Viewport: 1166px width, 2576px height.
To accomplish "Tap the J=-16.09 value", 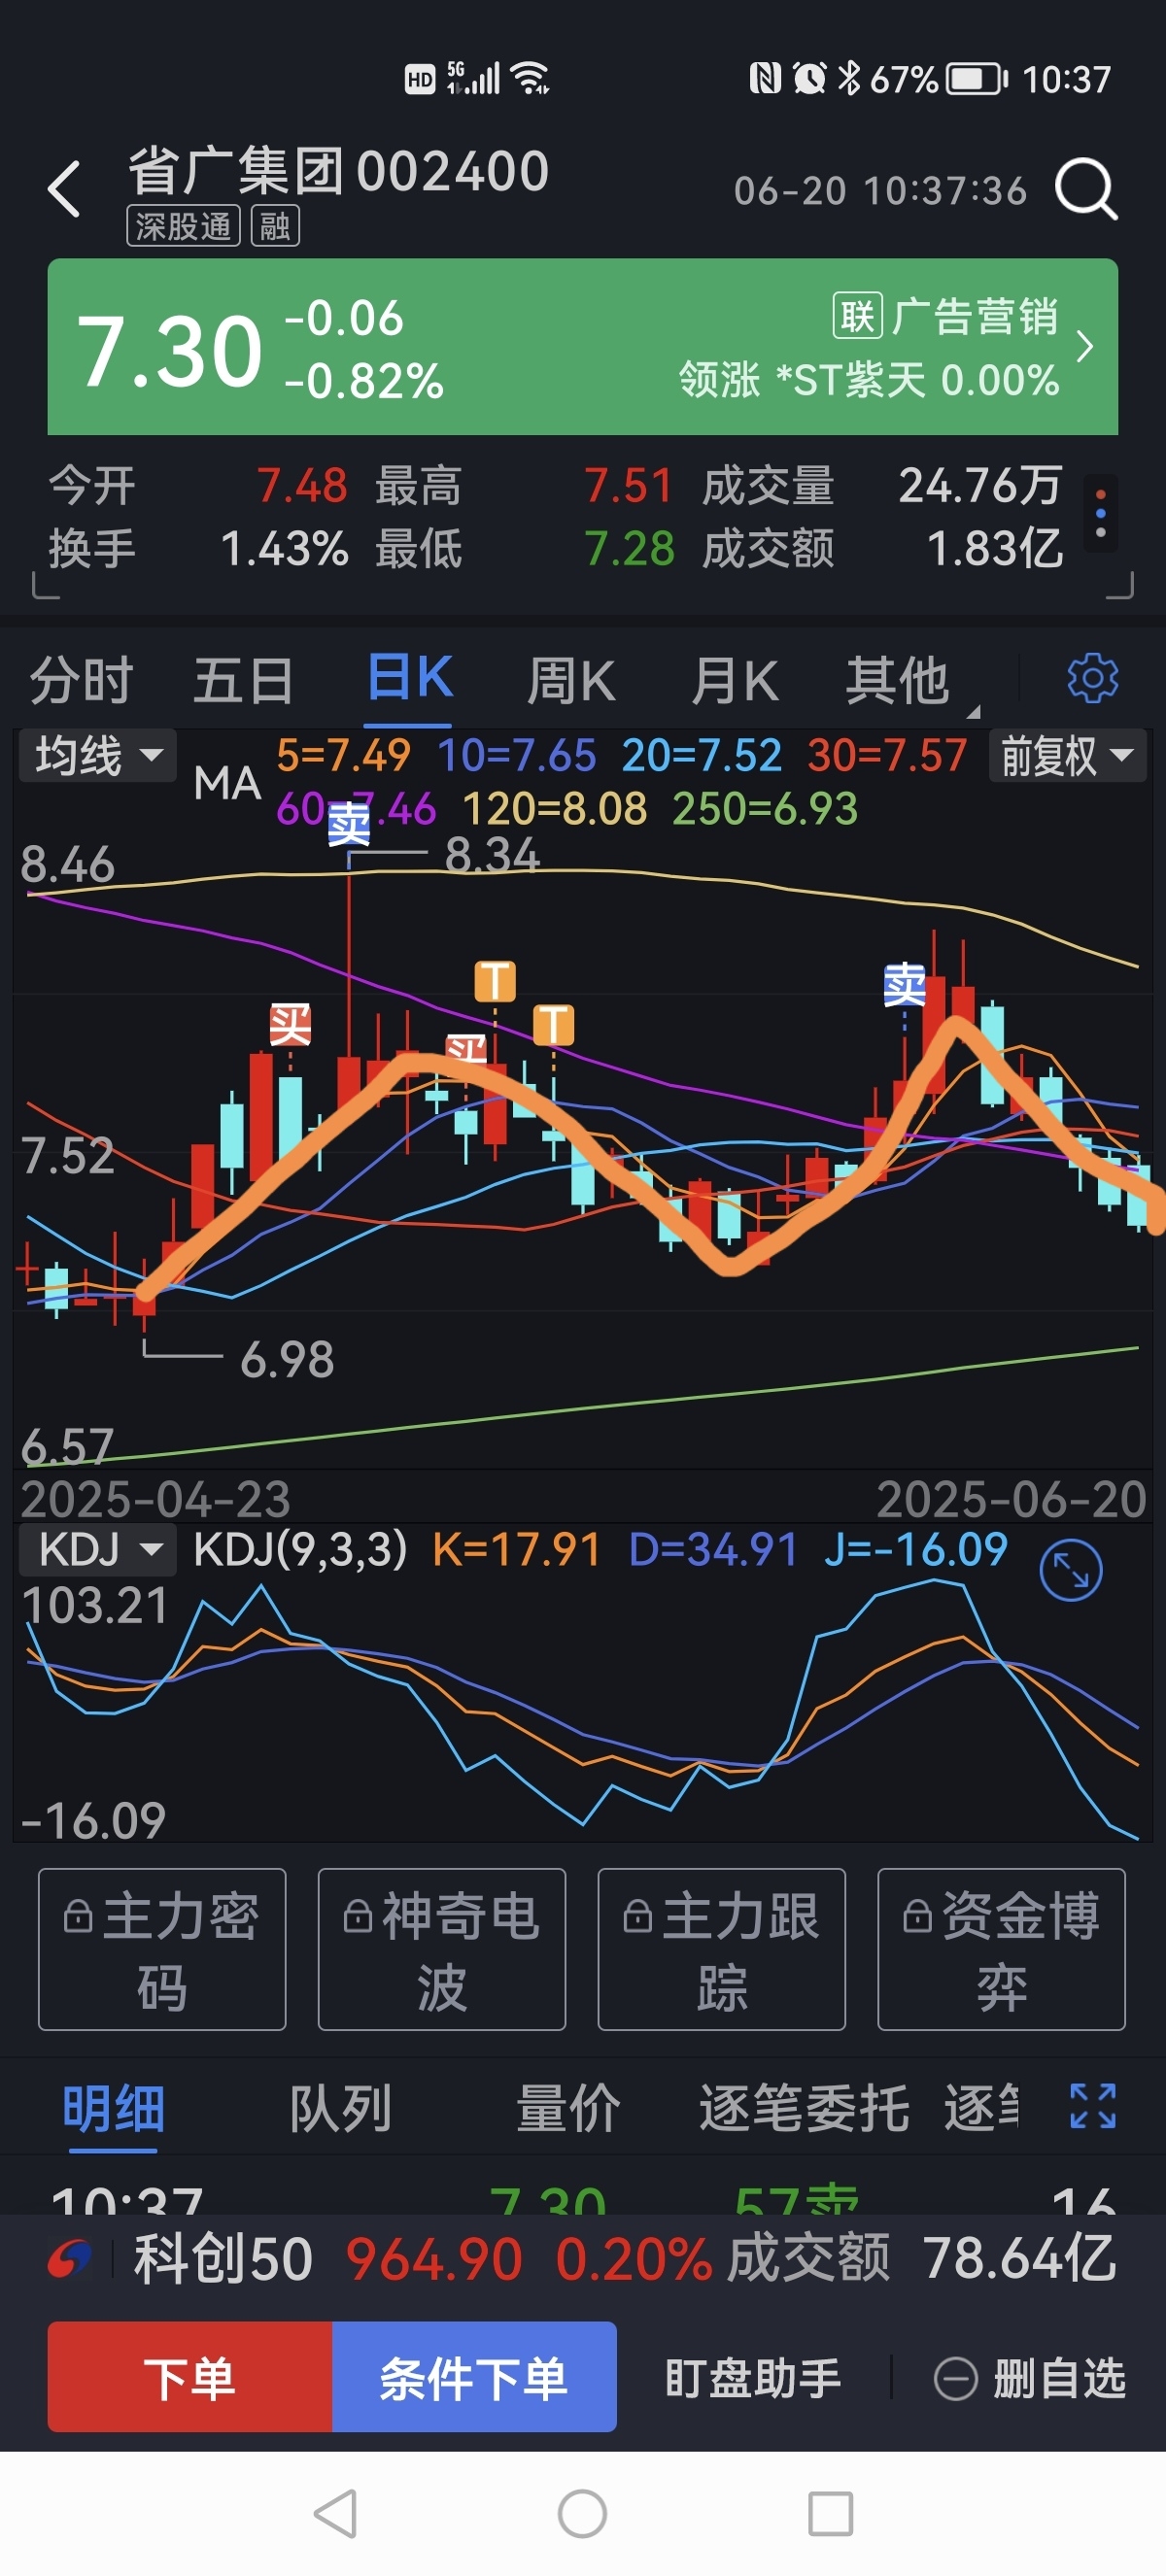I will [915, 1550].
